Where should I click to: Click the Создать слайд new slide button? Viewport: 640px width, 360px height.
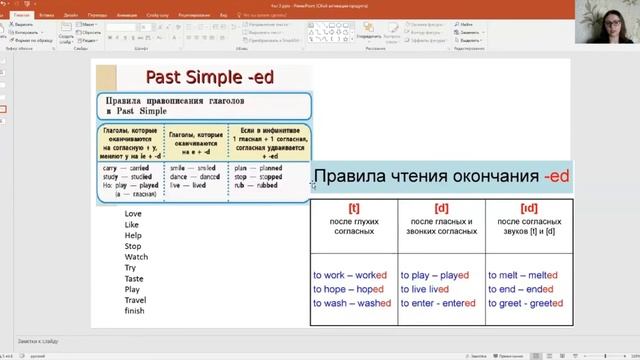click(66, 33)
